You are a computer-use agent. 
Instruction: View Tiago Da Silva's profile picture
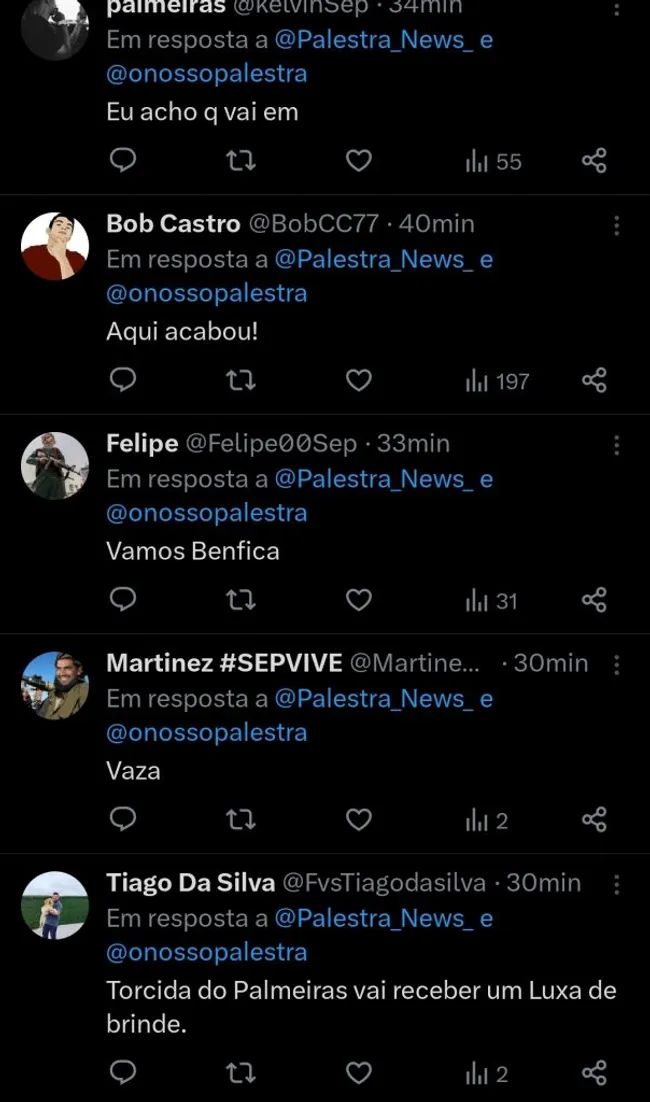[55, 903]
